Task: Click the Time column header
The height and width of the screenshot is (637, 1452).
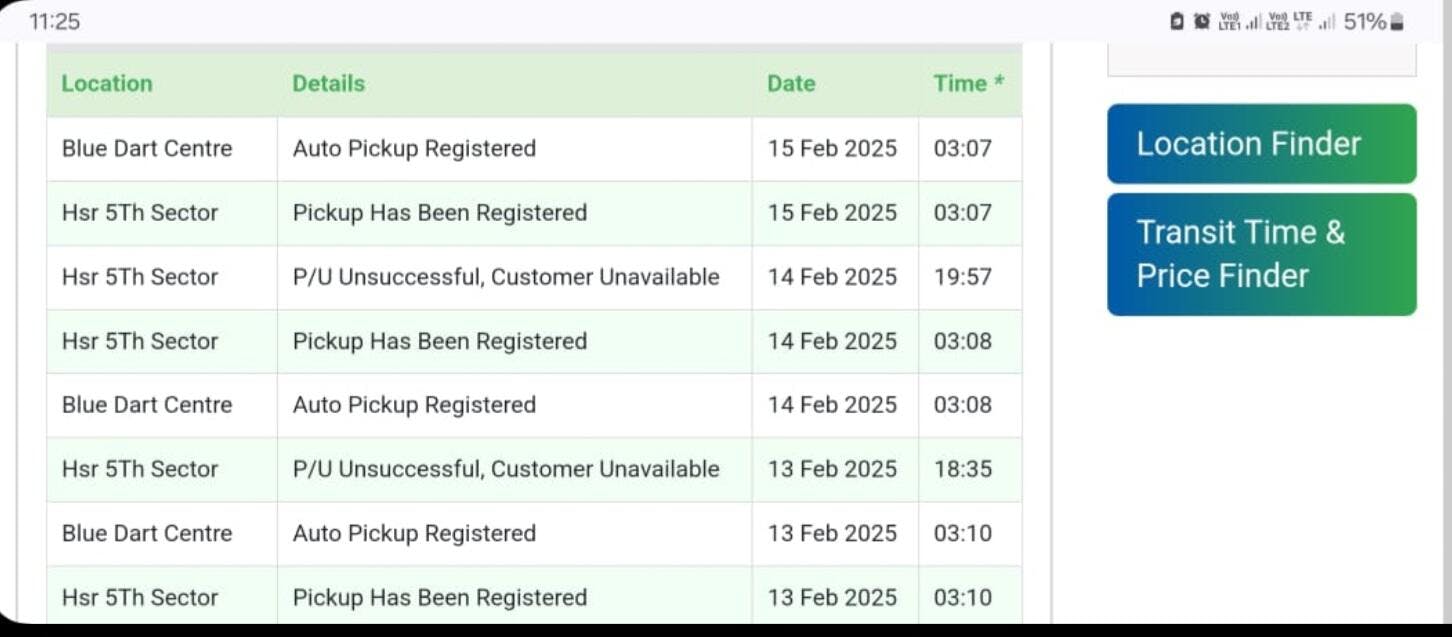Action: 968,84
